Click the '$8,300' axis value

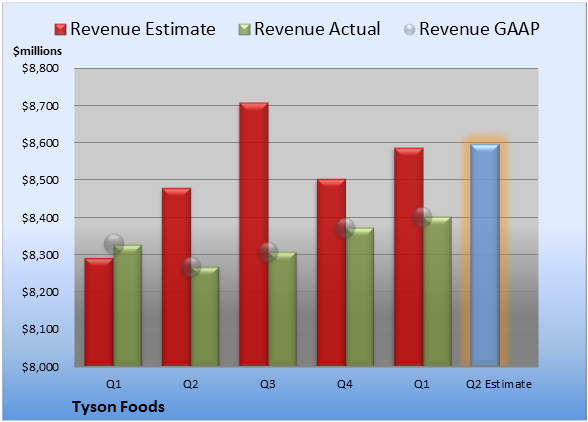(x=40, y=255)
